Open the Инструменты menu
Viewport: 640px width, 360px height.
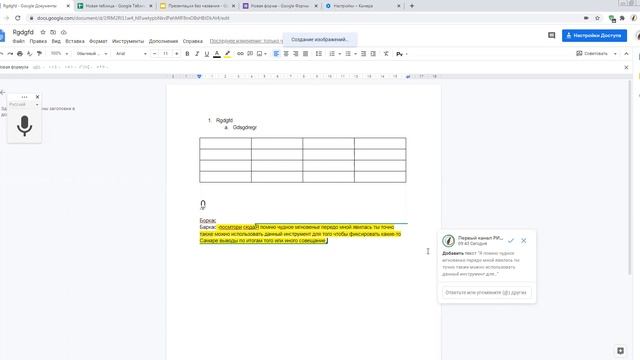128,41
